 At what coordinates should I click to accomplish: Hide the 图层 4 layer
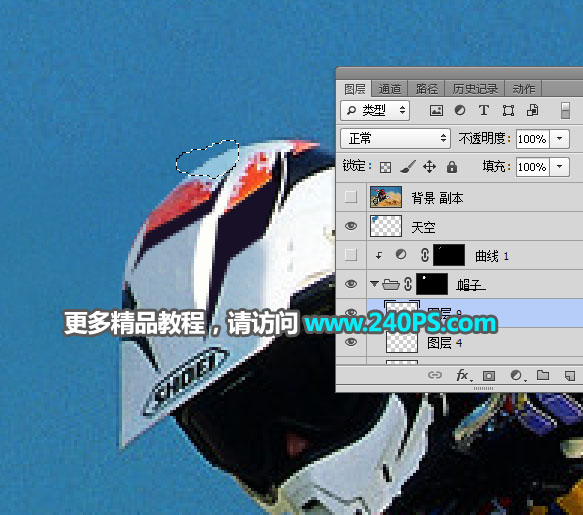351,342
